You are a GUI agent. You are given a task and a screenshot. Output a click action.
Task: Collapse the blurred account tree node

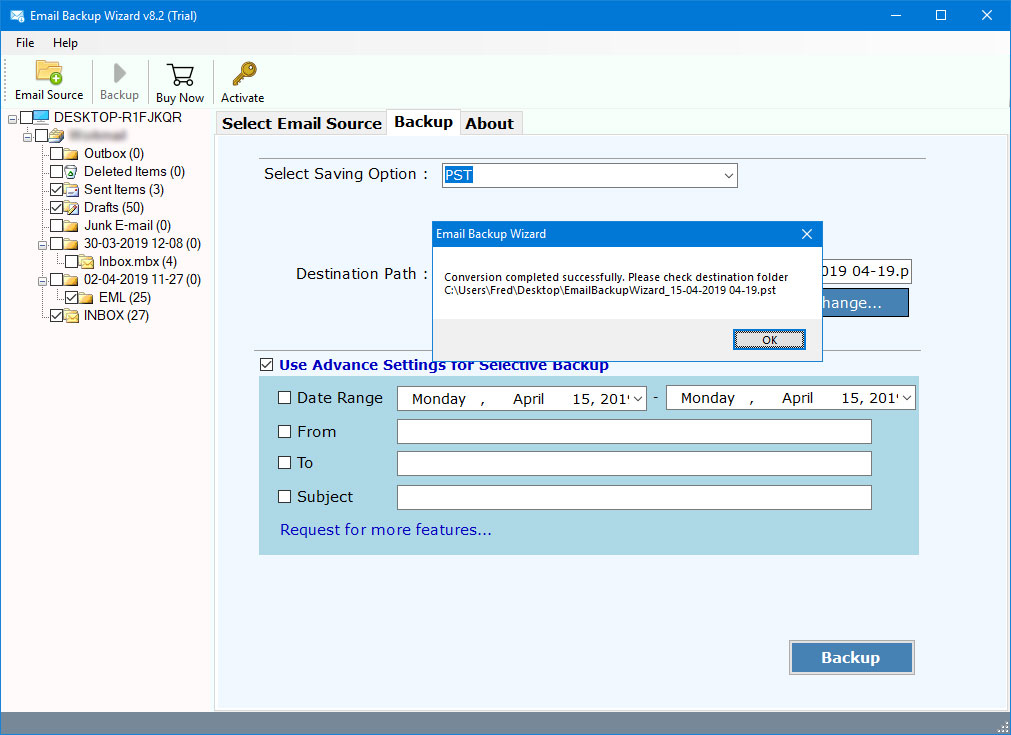click(x=27, y=137)
